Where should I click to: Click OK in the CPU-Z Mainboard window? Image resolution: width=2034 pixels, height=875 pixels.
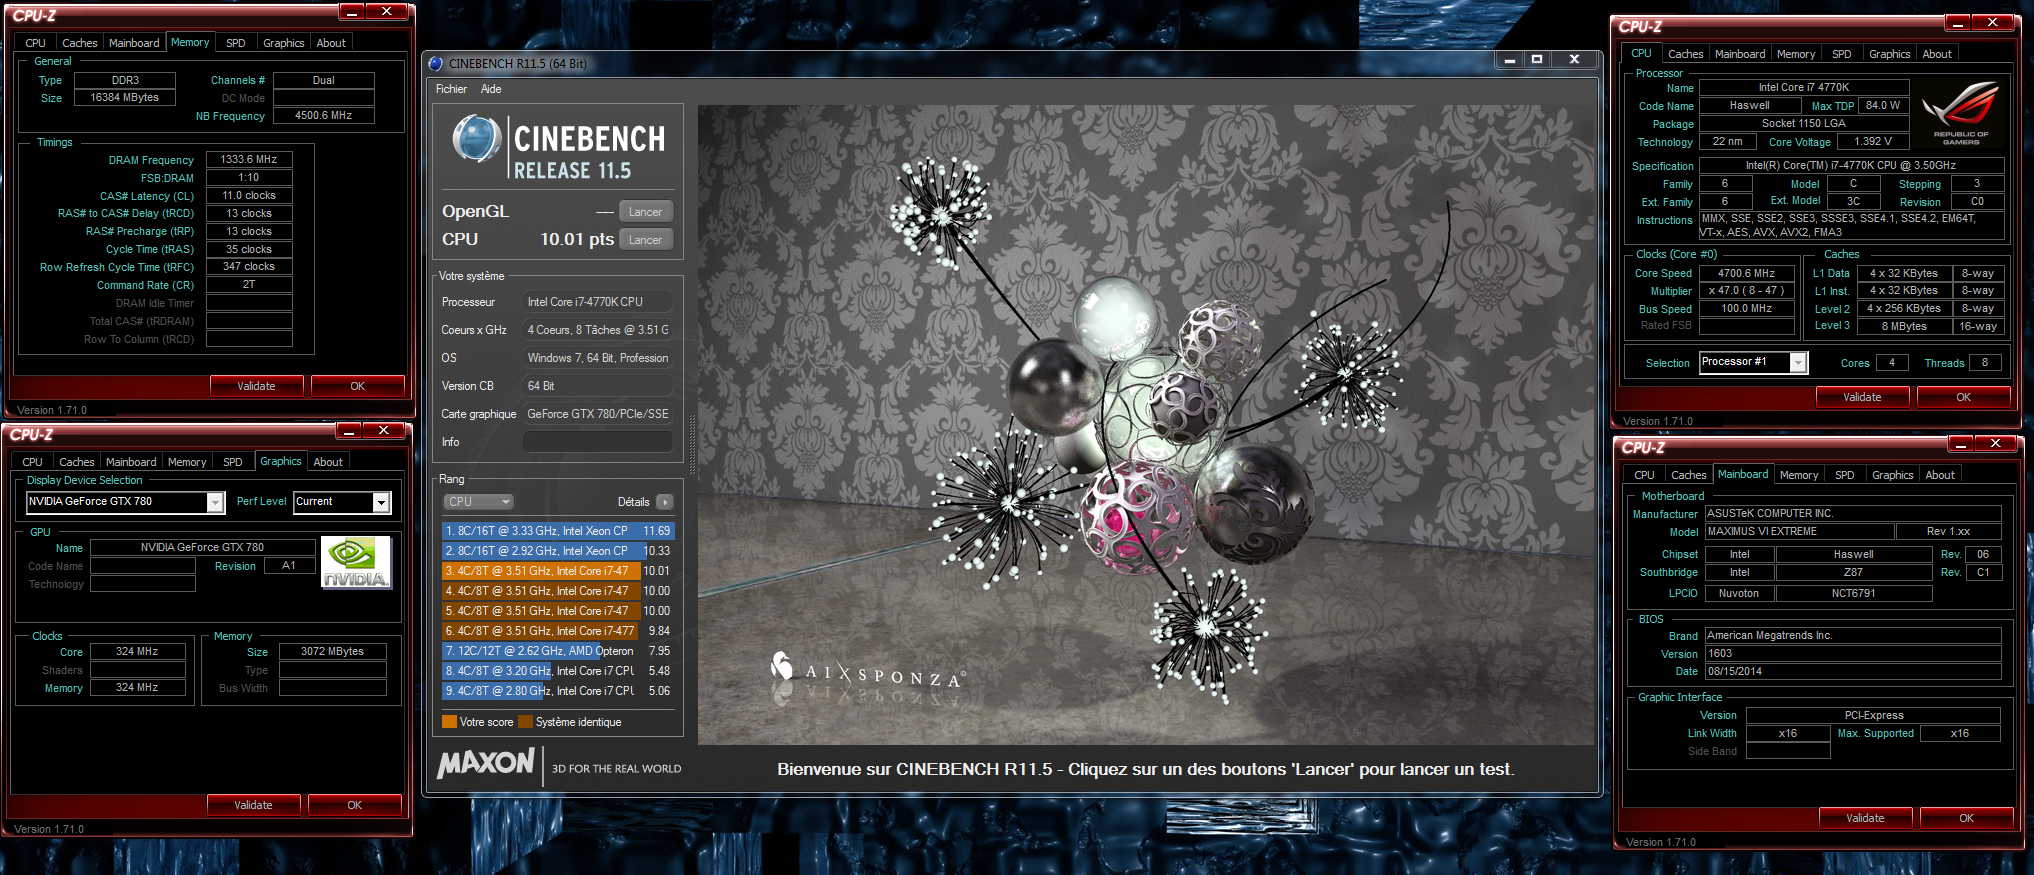(1966, 818)
